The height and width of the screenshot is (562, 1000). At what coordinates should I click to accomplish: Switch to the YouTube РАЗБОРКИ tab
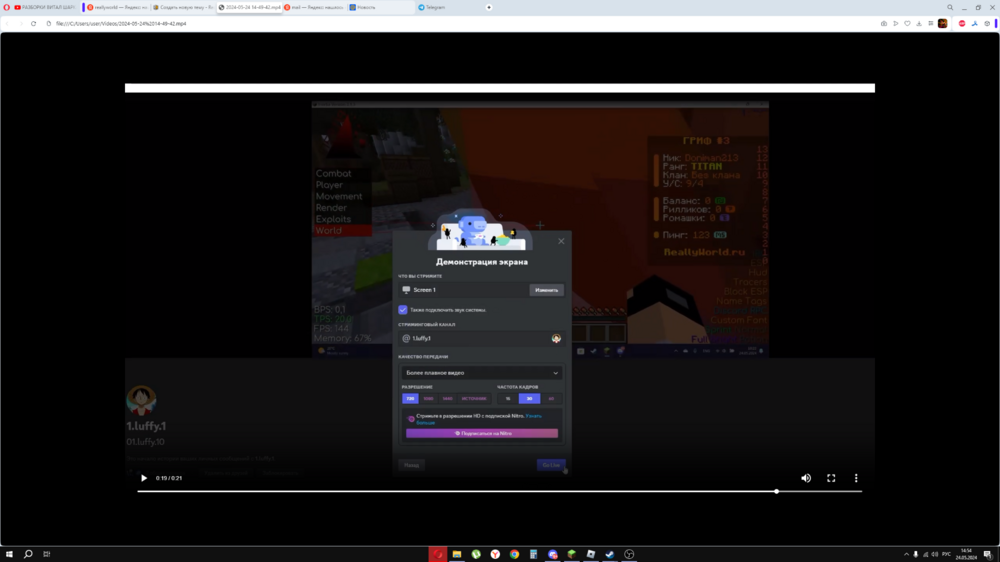pos(45,7)
